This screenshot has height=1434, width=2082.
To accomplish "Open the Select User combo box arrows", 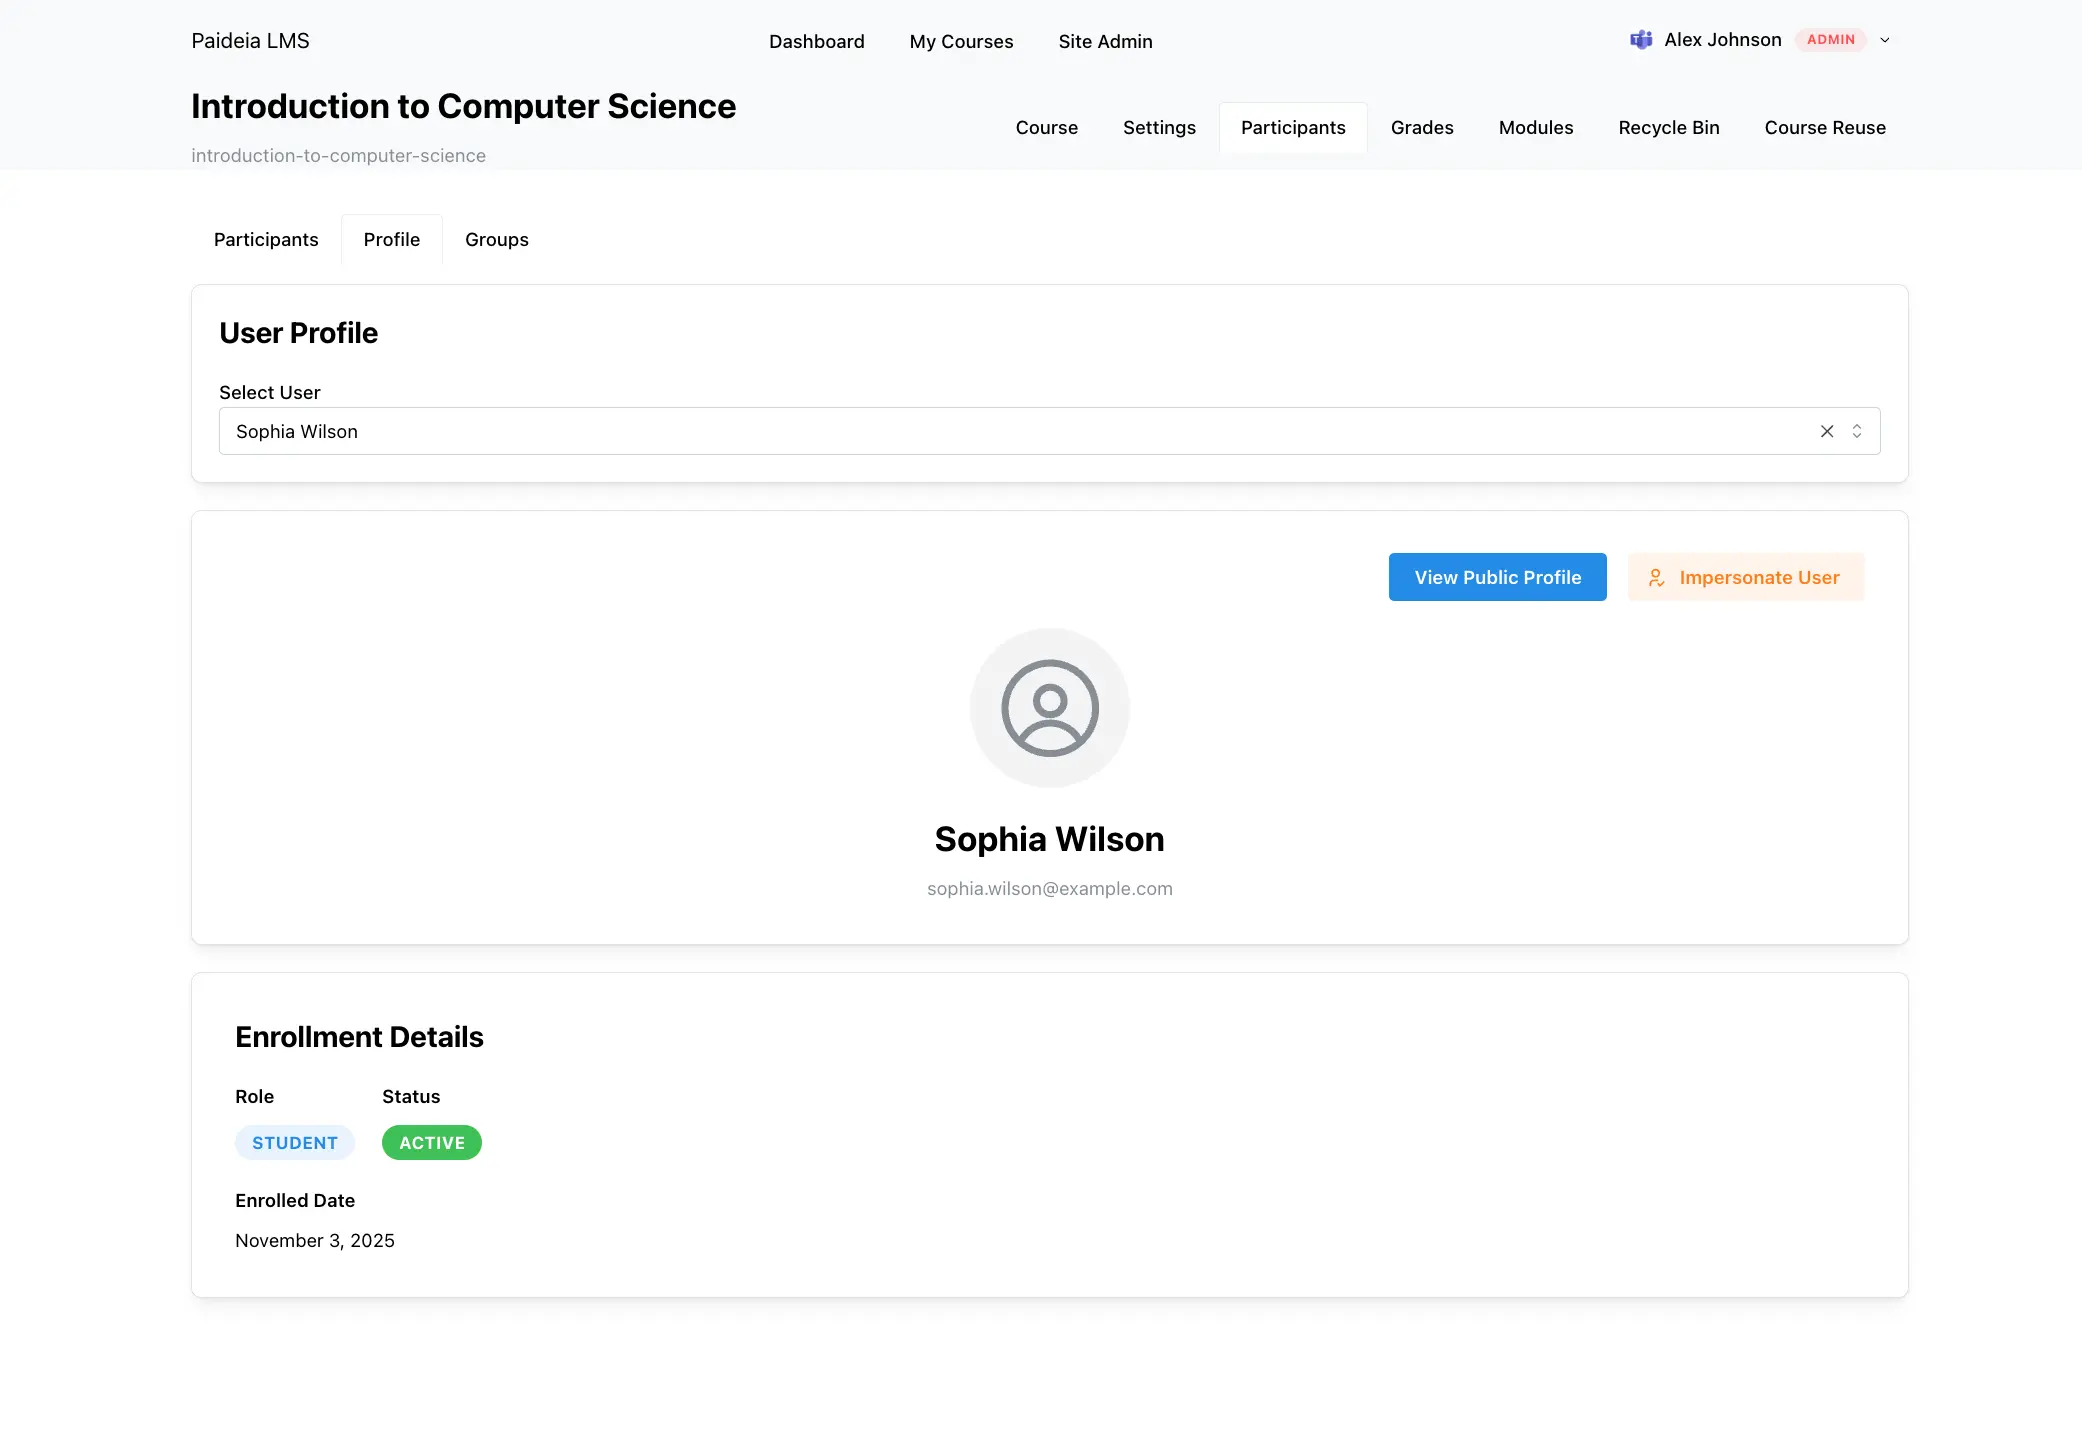I will [x=1857, y=431].
